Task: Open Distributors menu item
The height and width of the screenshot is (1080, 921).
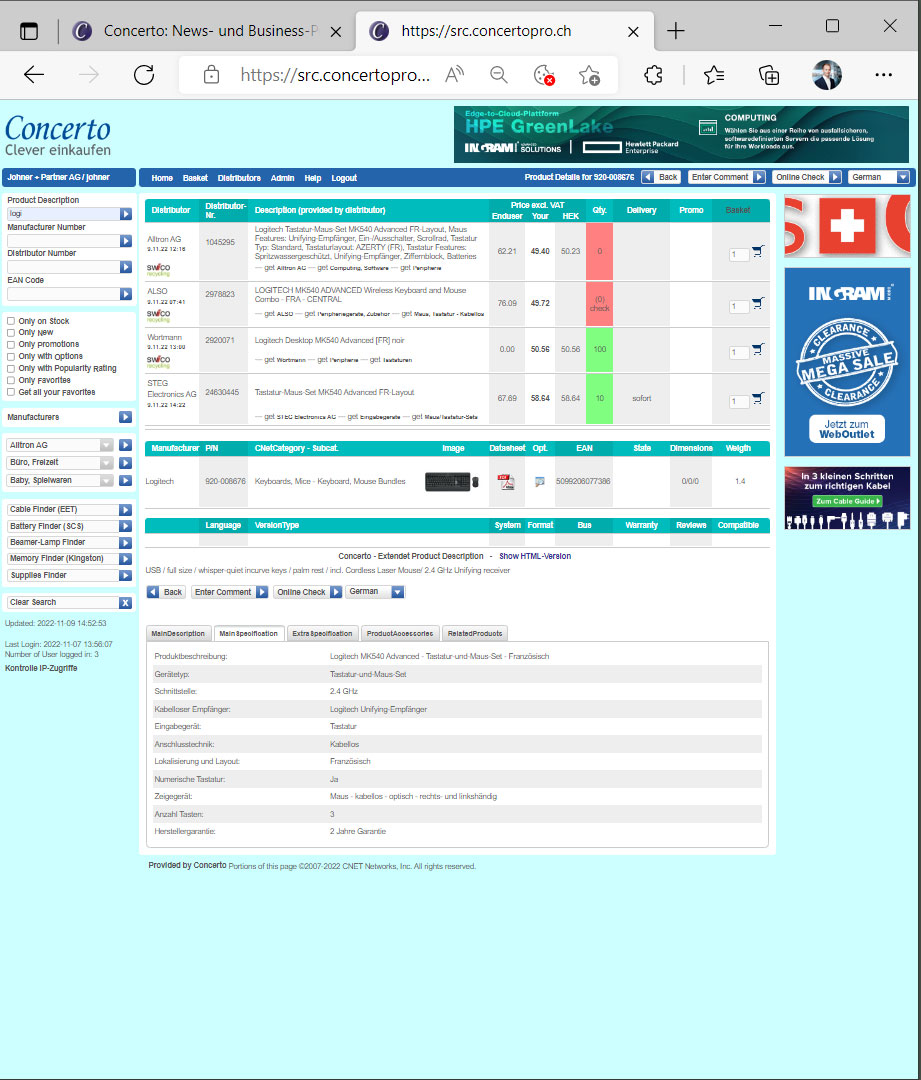Action: tap(239, 178)
